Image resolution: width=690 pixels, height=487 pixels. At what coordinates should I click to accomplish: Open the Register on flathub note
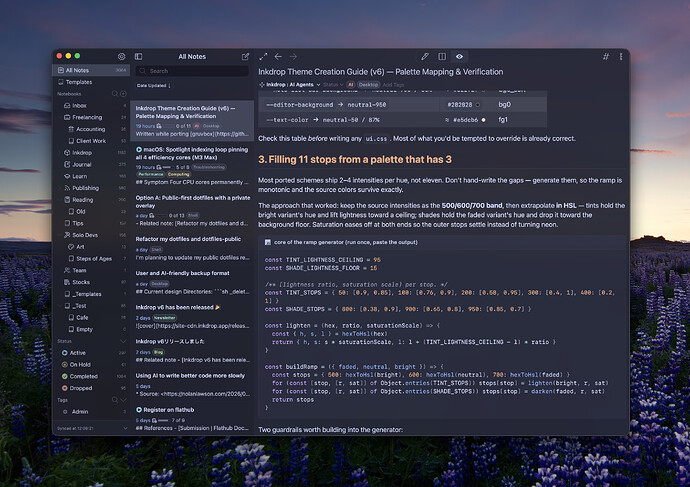point(192,418)
